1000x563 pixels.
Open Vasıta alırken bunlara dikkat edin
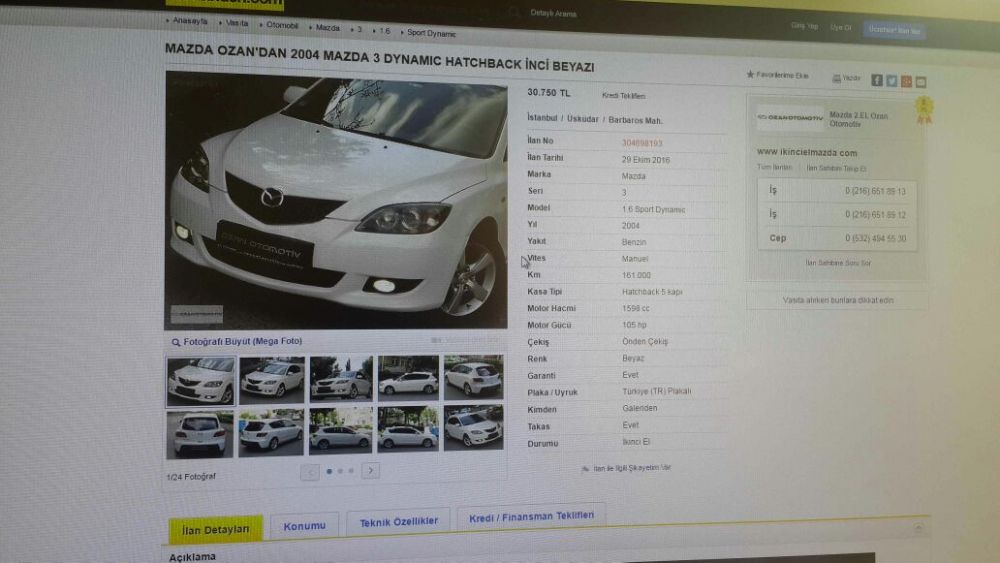click(x=837, y=300)
